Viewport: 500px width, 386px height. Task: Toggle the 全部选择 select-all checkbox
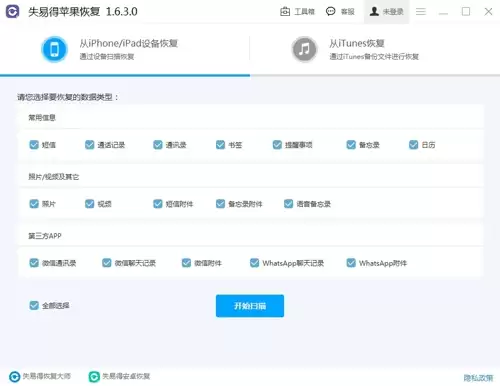point(34,305)
